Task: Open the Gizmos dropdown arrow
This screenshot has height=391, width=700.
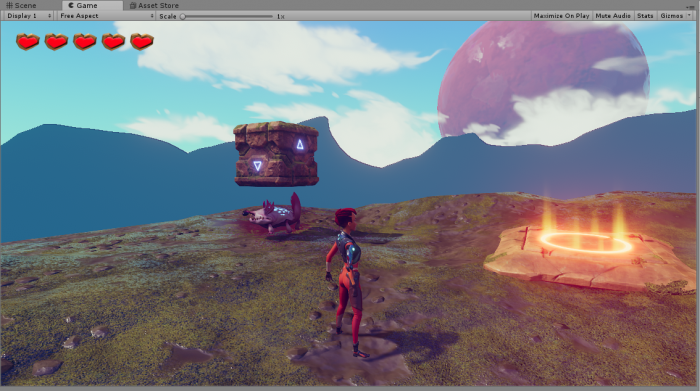Action: [689, 16]
